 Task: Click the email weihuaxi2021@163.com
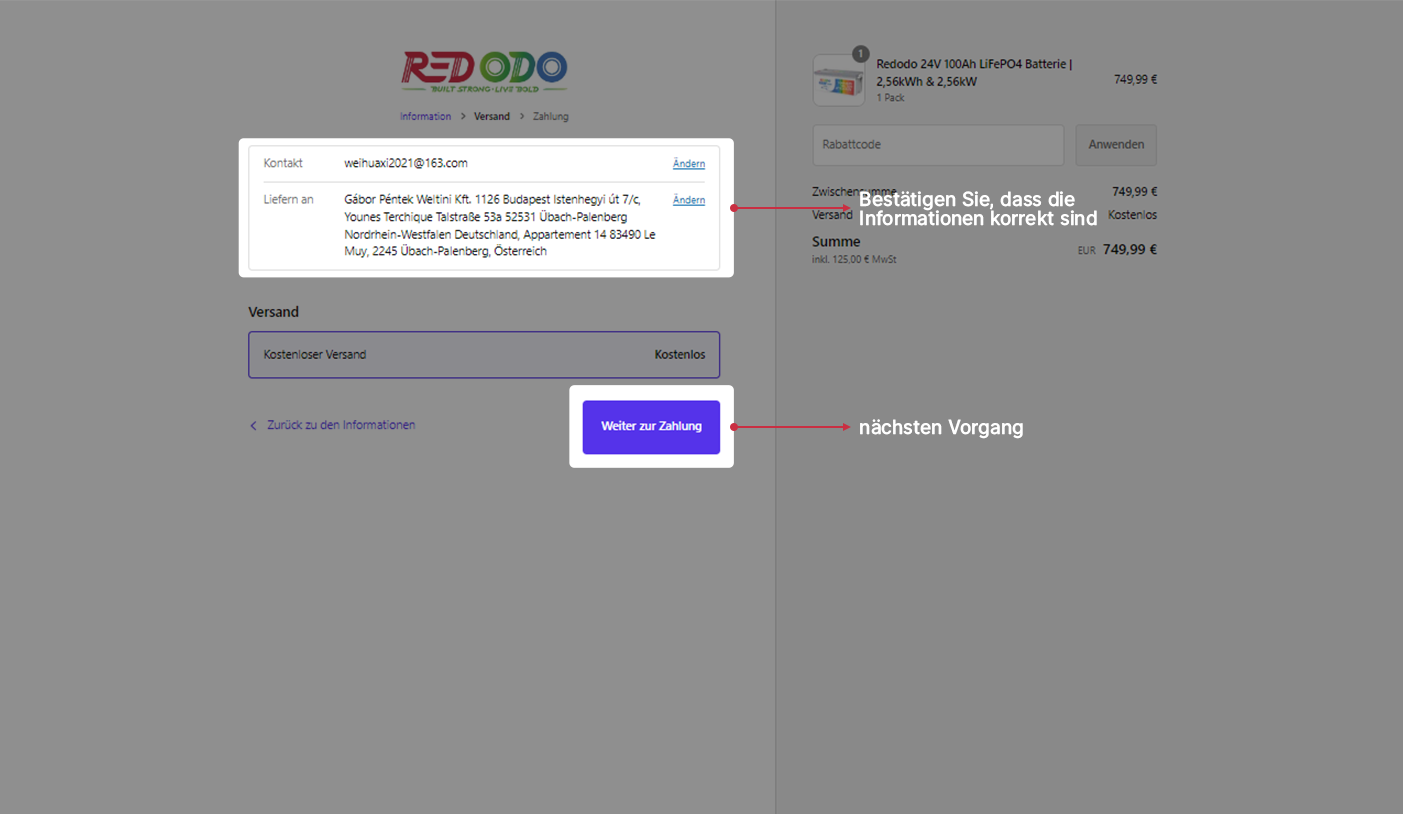click(x=406, y=163)
